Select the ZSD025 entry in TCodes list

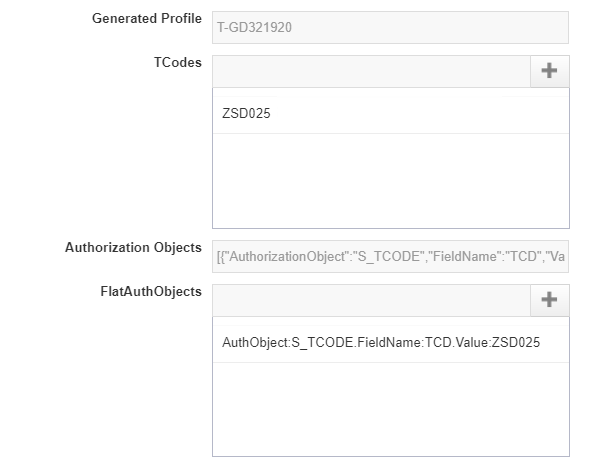click(390, 114)
